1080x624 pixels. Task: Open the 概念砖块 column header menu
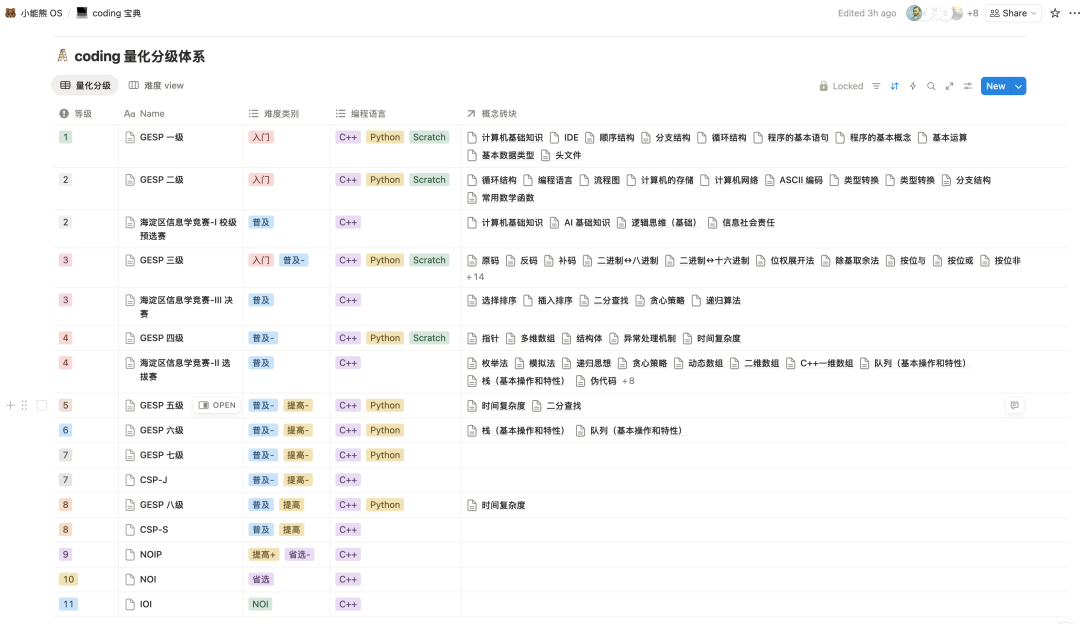[491, 114]
